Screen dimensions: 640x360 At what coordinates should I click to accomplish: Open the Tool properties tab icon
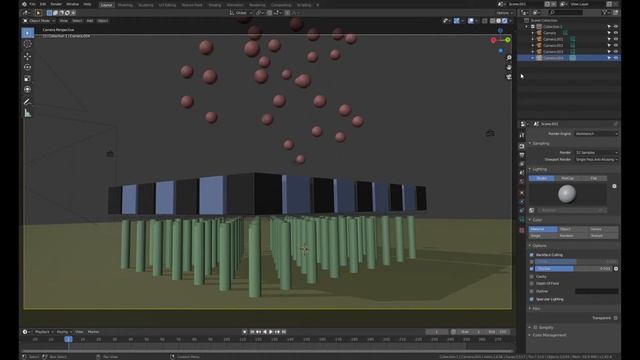coord(522,135)
